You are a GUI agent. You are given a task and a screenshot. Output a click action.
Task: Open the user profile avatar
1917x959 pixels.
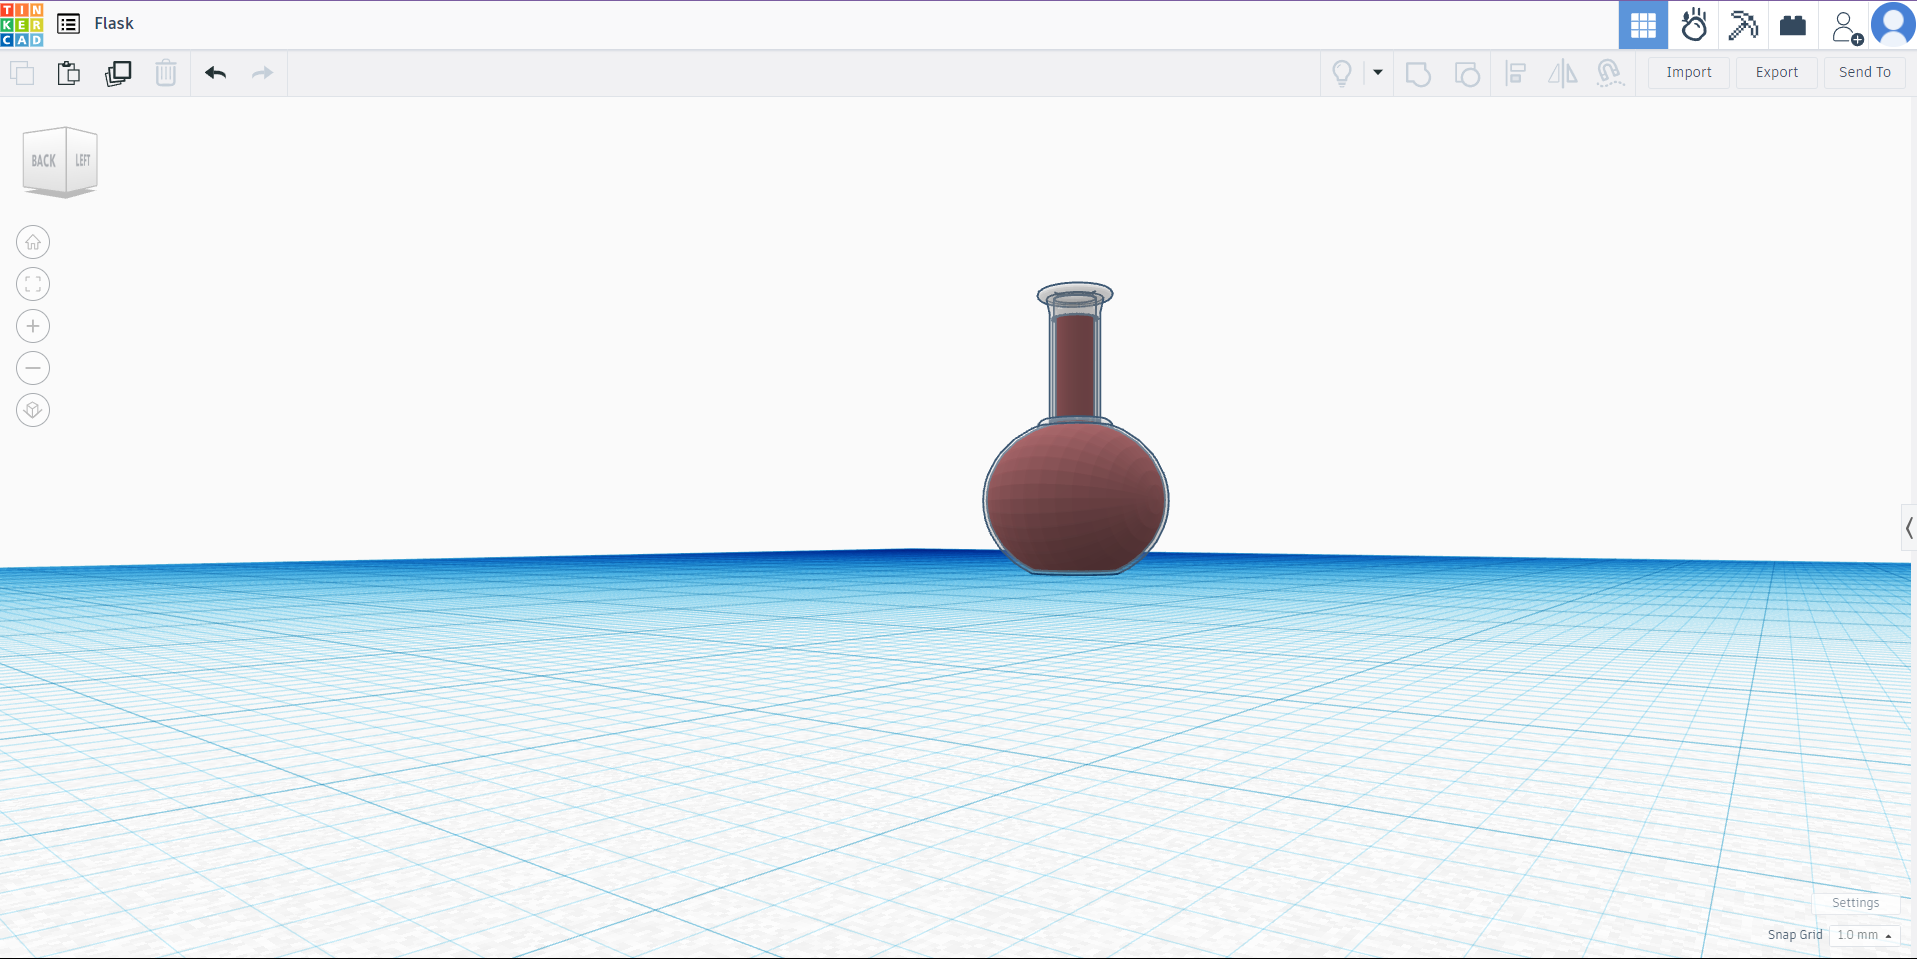(x=1892, y=25)
